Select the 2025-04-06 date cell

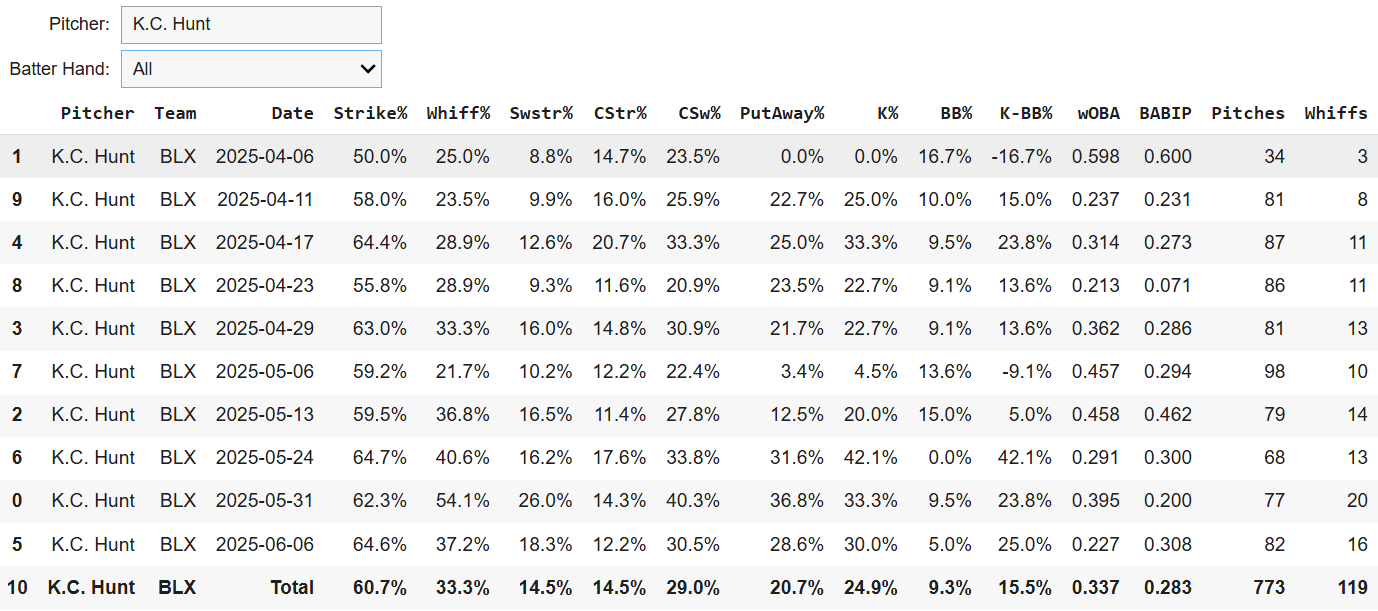pyautogui.click(x=265, y=156)
